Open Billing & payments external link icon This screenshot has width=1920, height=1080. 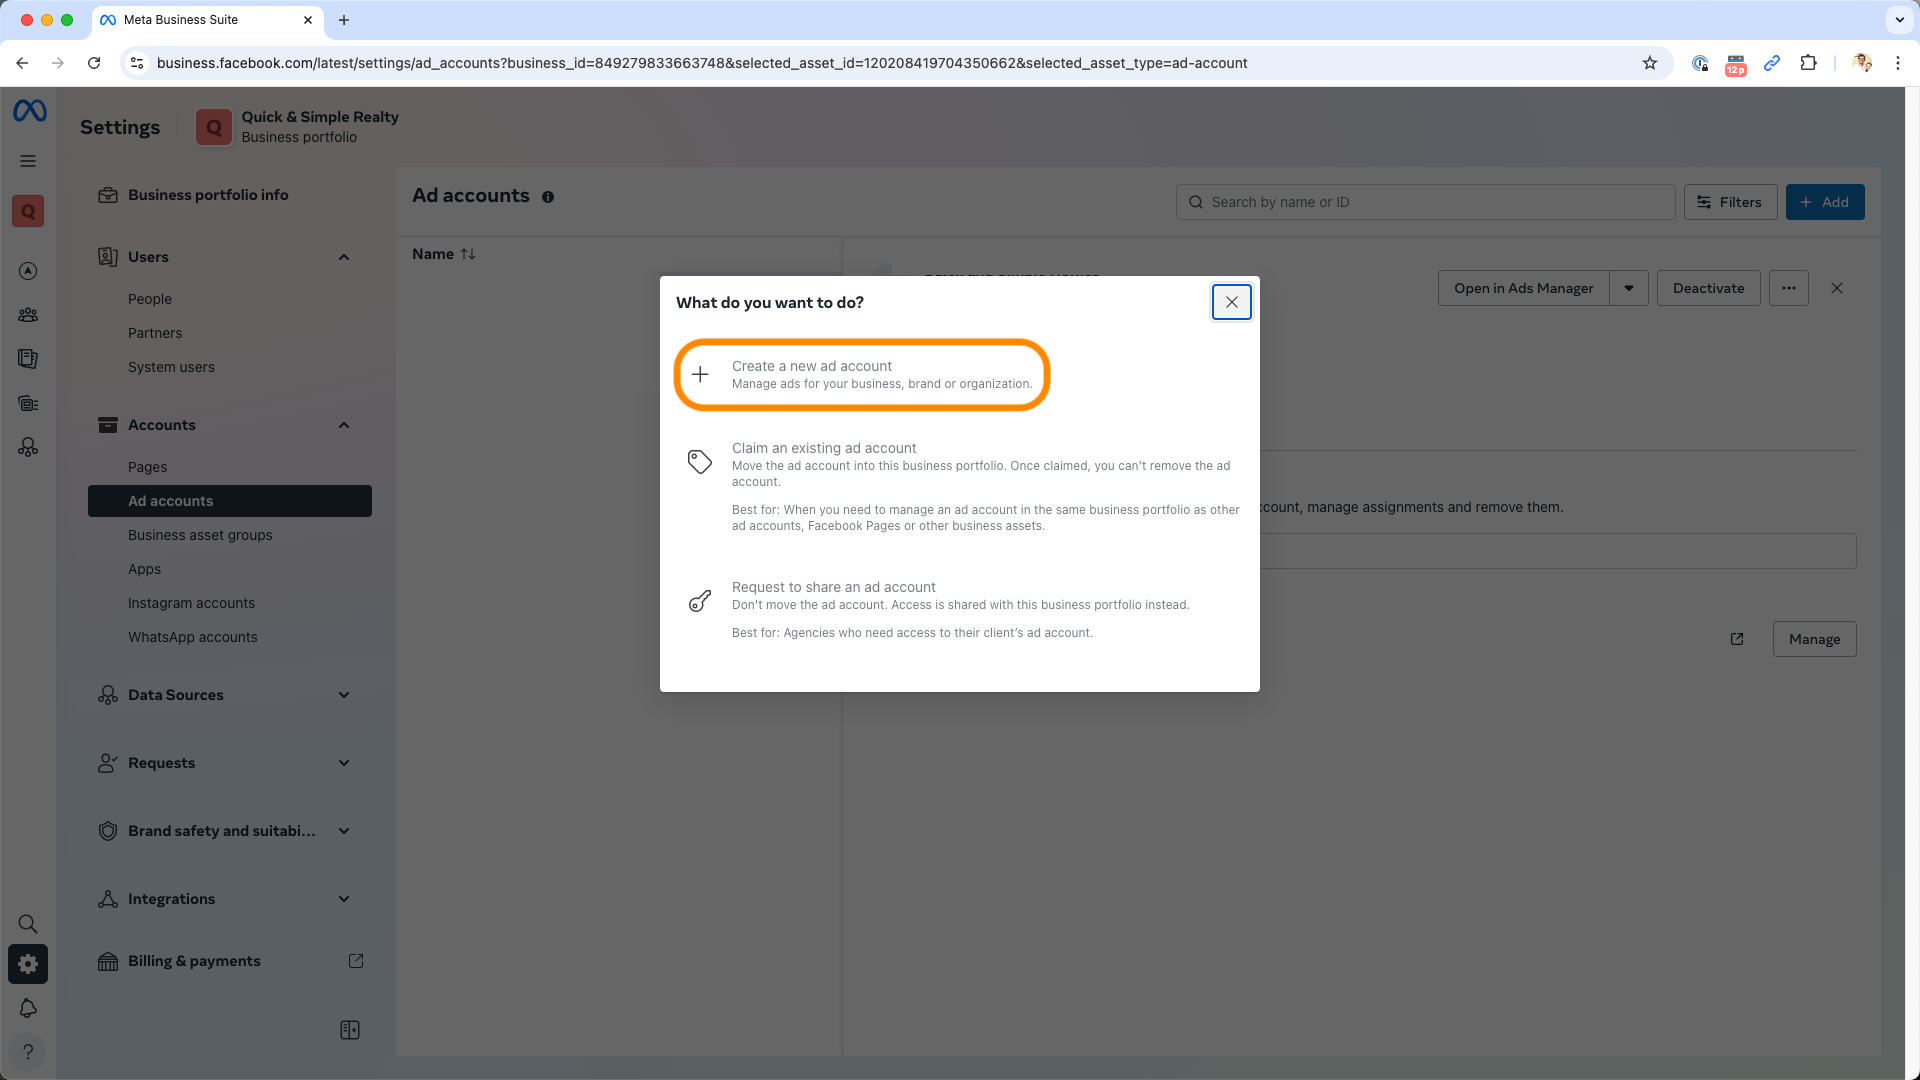coord(356,961)
